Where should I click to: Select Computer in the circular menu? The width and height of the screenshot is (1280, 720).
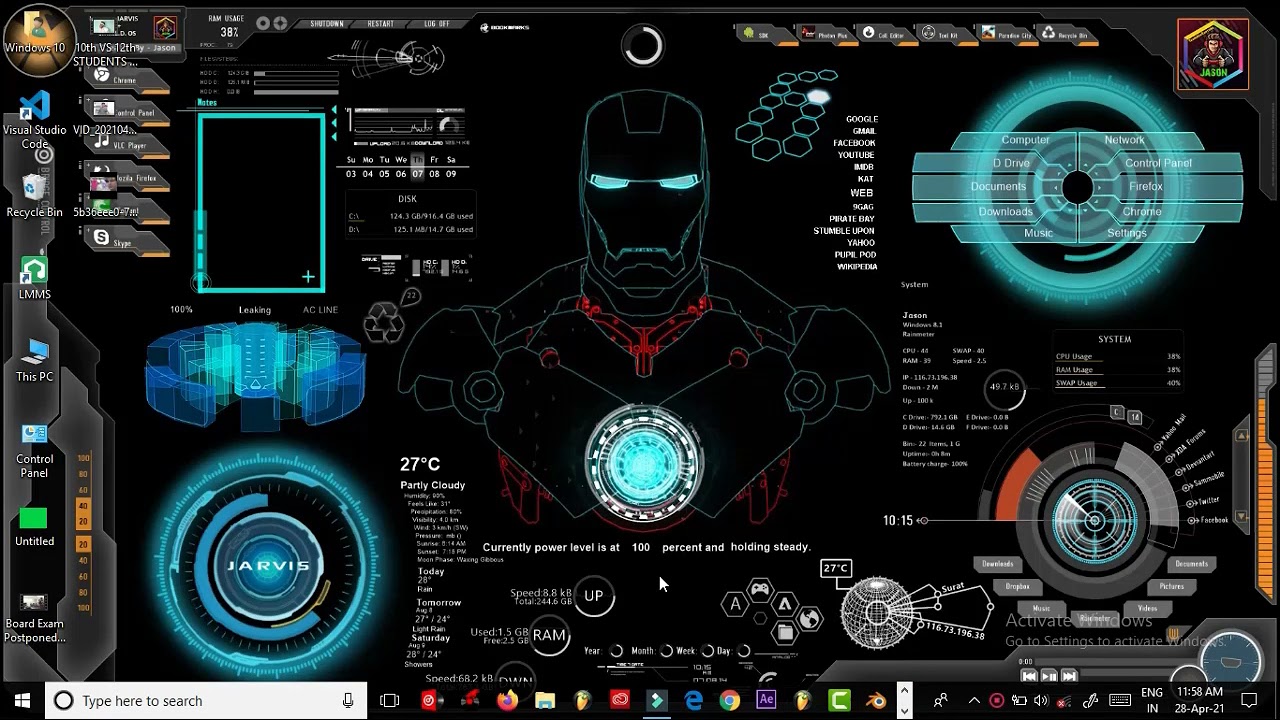[1025, 140]
